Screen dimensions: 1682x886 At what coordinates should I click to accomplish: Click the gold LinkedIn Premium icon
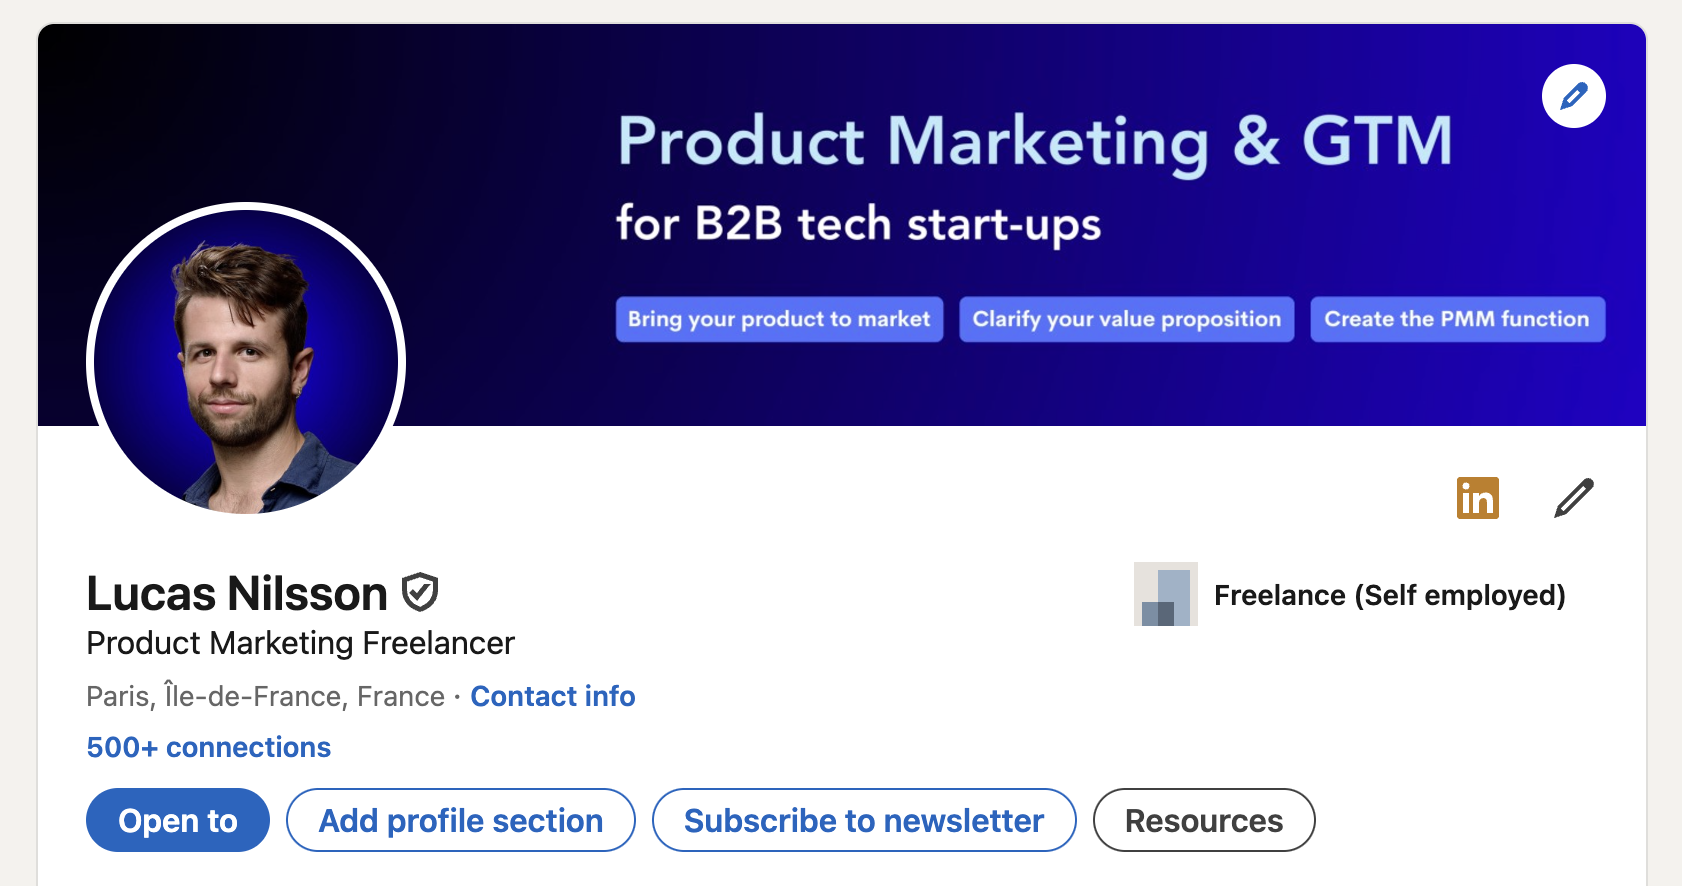(x=1477, y=498)
